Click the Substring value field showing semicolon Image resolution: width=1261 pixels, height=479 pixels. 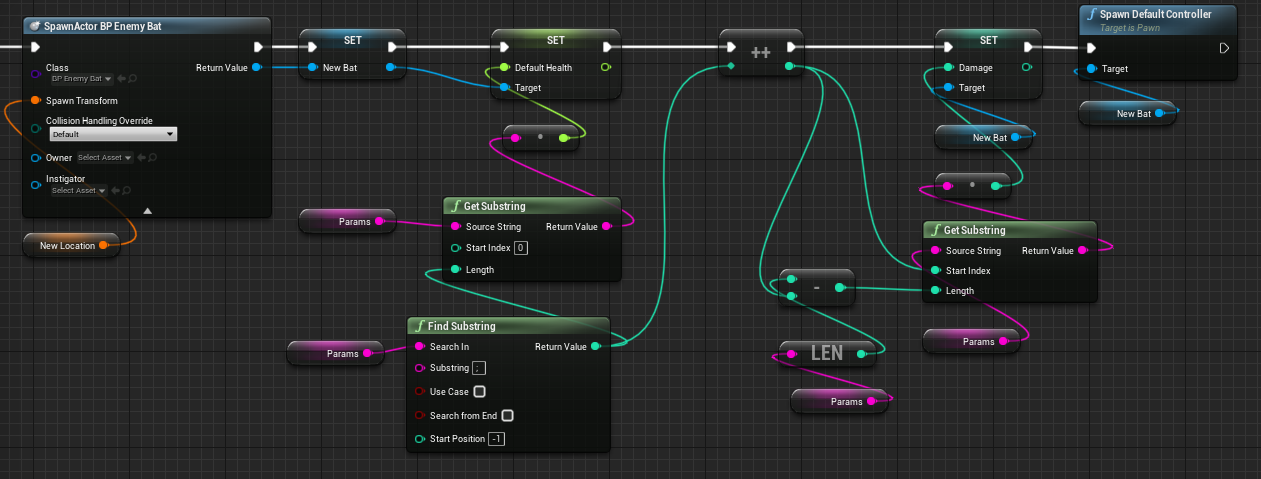(478, 368)
